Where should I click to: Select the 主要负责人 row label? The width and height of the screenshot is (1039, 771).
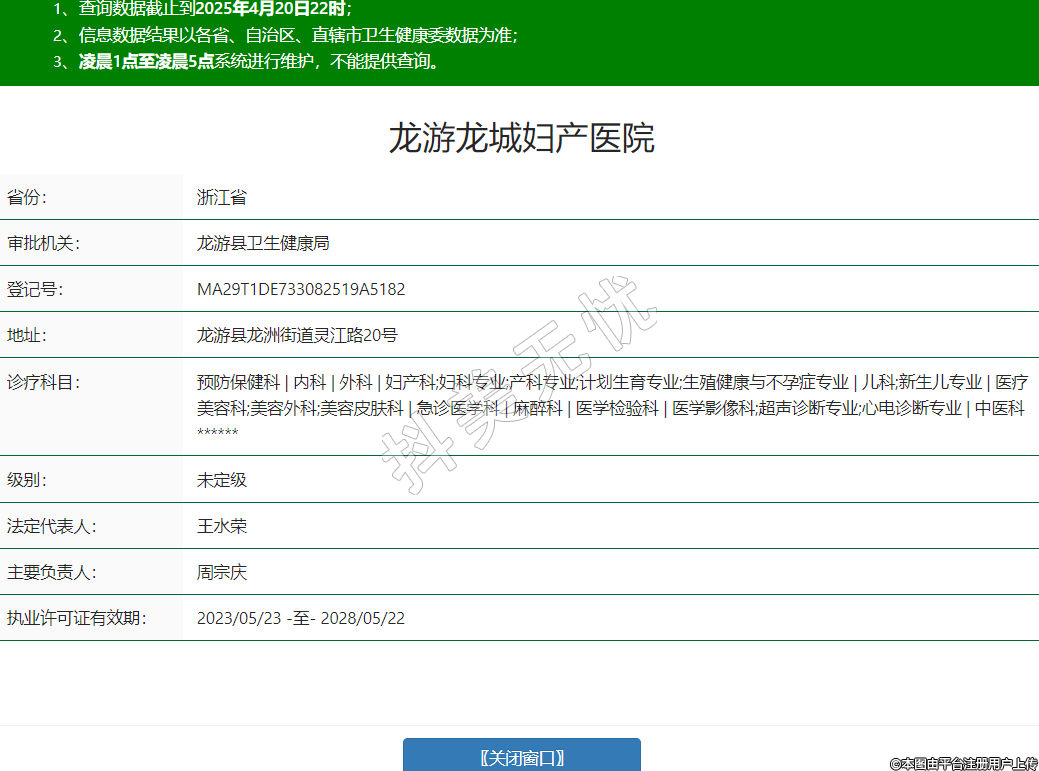51,573
